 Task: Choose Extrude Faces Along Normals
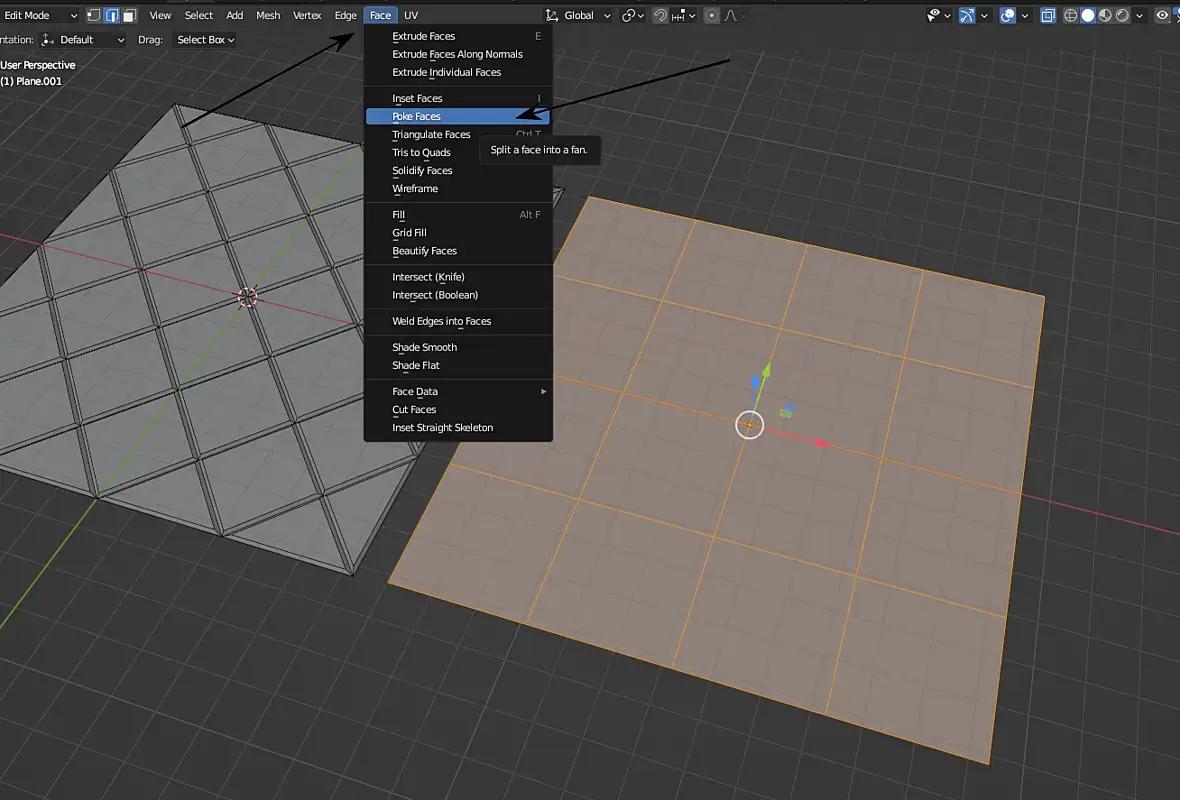458,54
